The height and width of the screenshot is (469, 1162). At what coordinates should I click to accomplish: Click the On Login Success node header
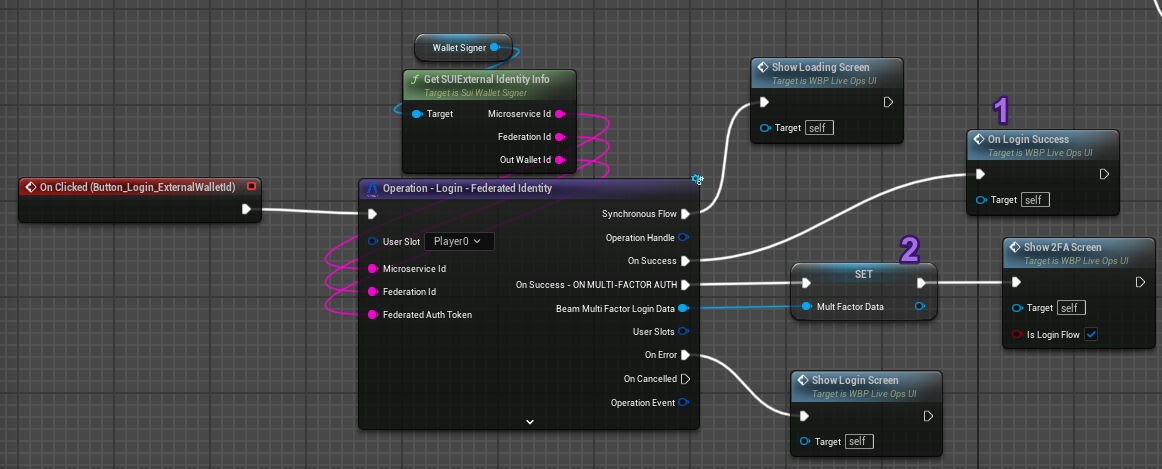click(1028, 140)
